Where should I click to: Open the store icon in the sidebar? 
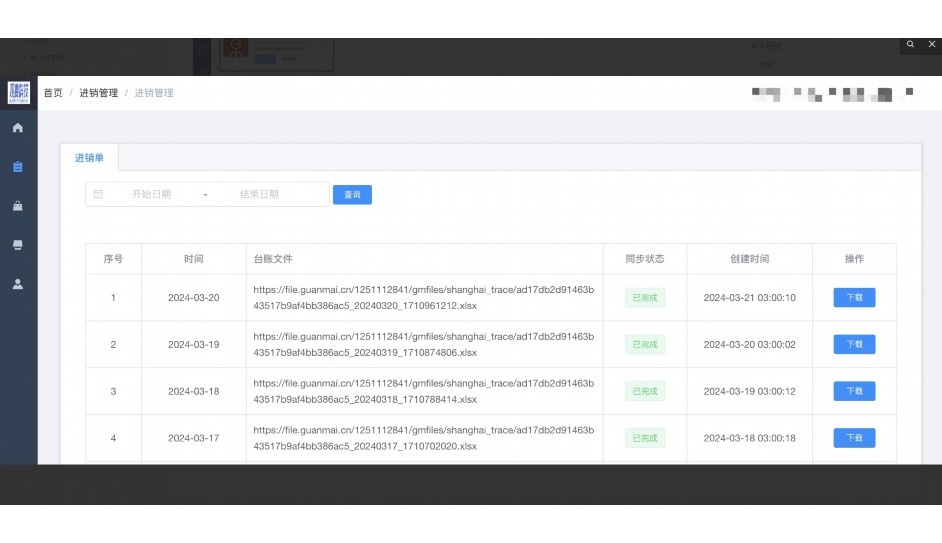click(x=17, y=245)
